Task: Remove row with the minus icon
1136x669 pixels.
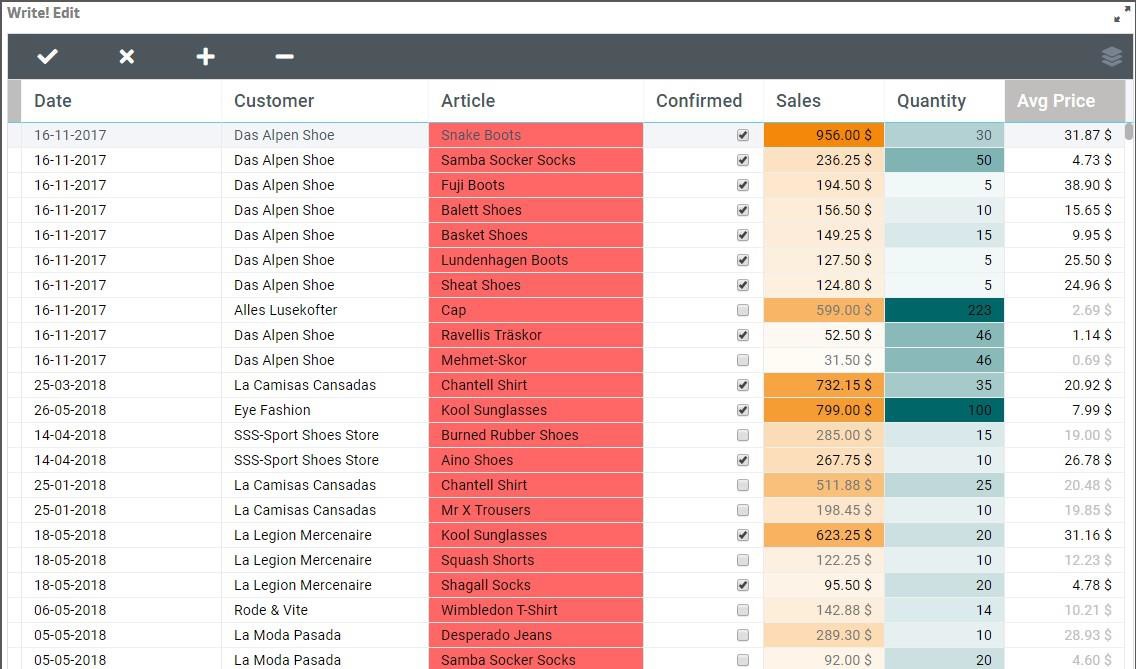Action: tap(285, 57)
